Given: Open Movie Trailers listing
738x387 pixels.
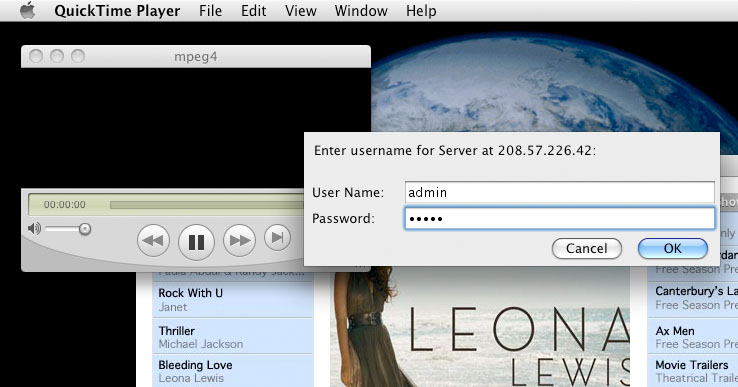Looking at the screenshot, I should coord(693,371).
